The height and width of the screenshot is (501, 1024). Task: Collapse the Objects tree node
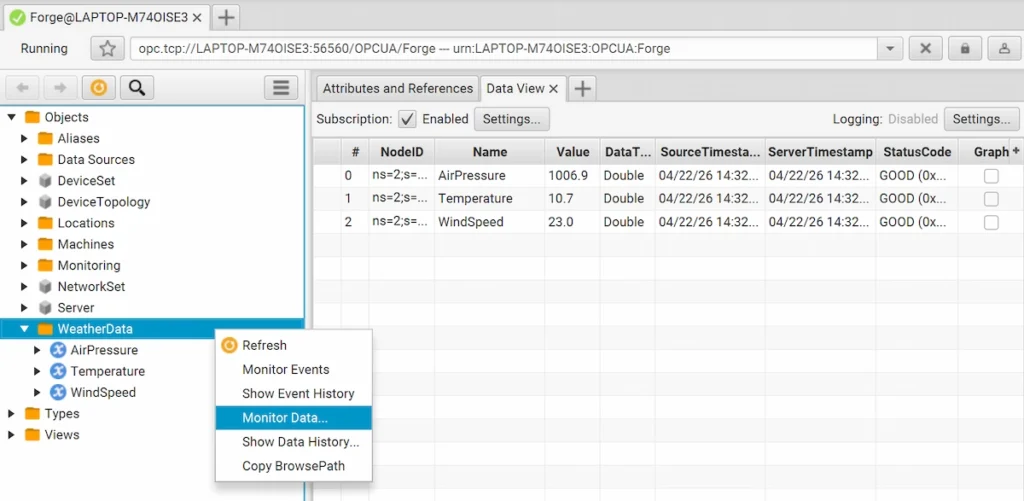[x=11, y=118]
